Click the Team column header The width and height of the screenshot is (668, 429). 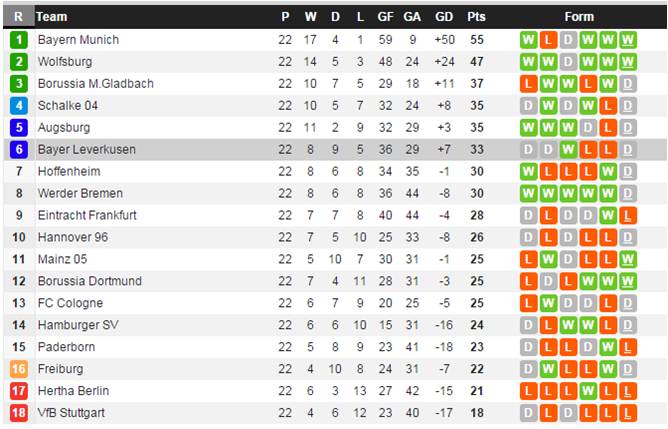(x=52, y=17)
